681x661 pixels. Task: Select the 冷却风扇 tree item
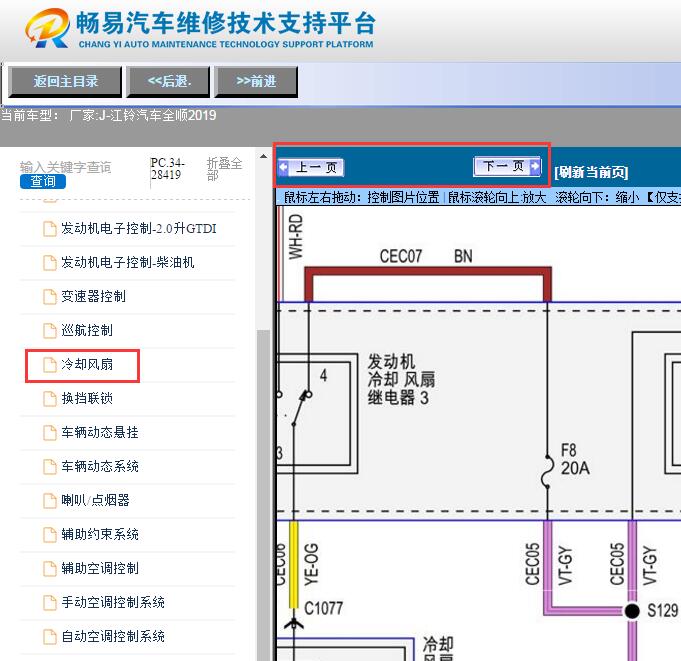87,364
